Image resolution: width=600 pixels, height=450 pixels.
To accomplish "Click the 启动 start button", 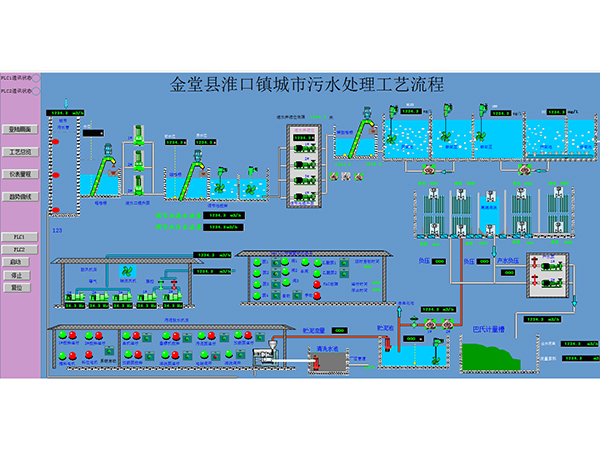I will tap(17, 262).
